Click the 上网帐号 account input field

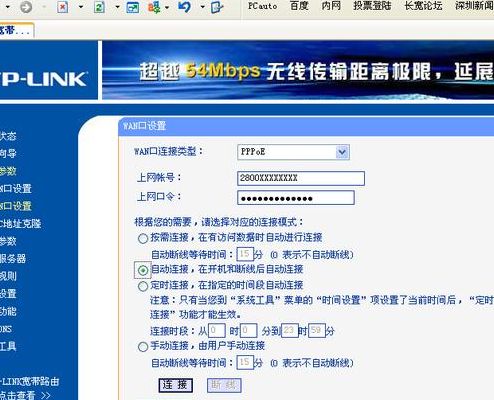pos(301,178)
